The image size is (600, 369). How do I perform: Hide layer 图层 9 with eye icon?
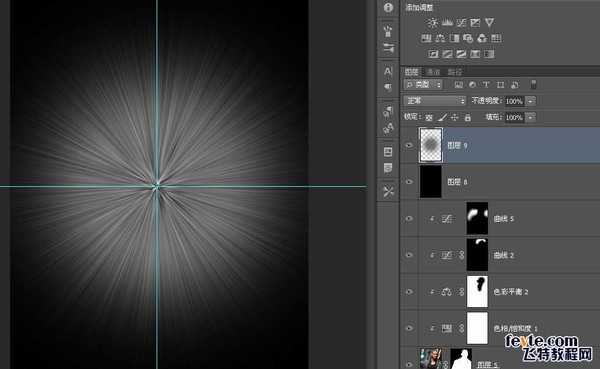pos(409,145)
